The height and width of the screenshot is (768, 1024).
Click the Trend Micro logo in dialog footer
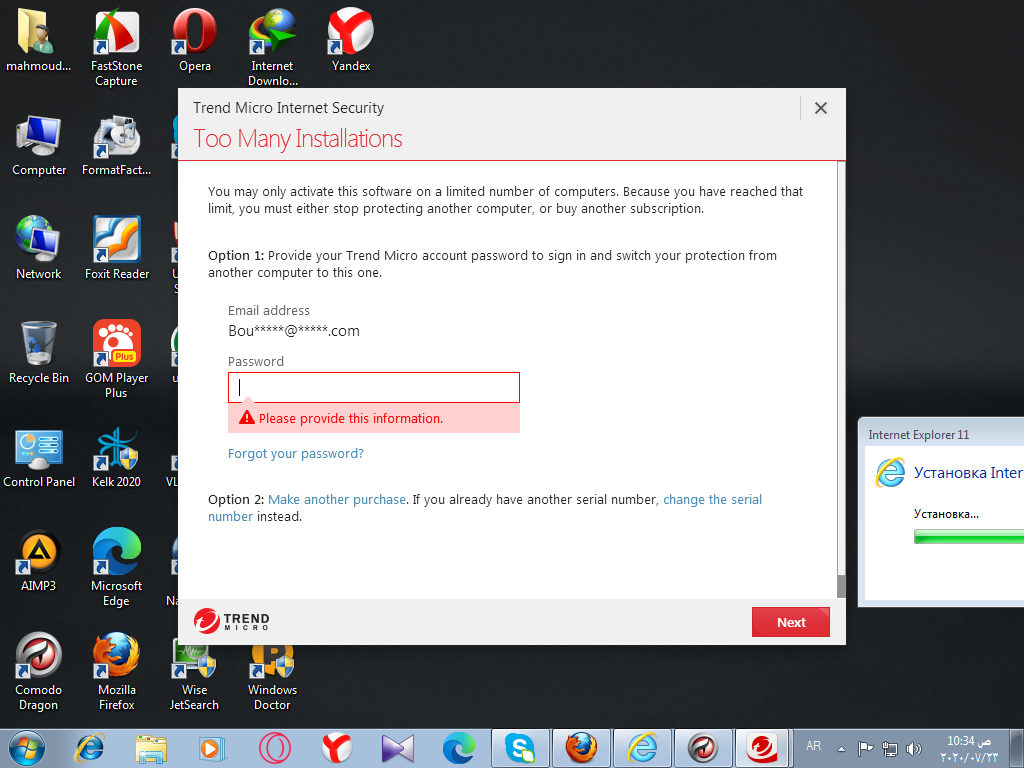coord(231,621)
